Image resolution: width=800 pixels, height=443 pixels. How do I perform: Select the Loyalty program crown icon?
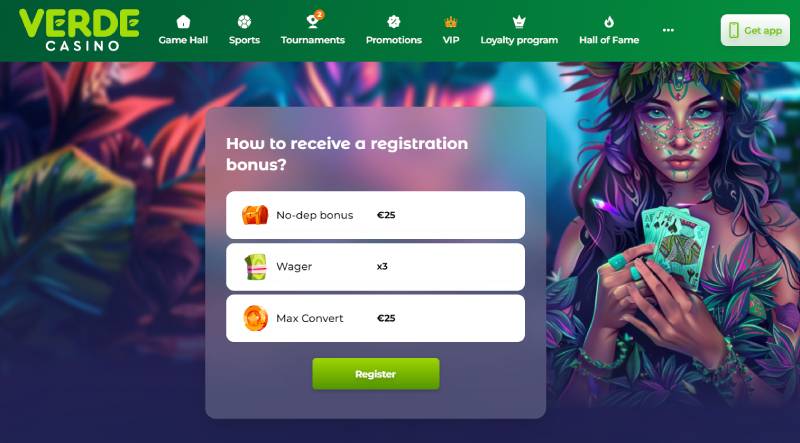click(519, 21)
